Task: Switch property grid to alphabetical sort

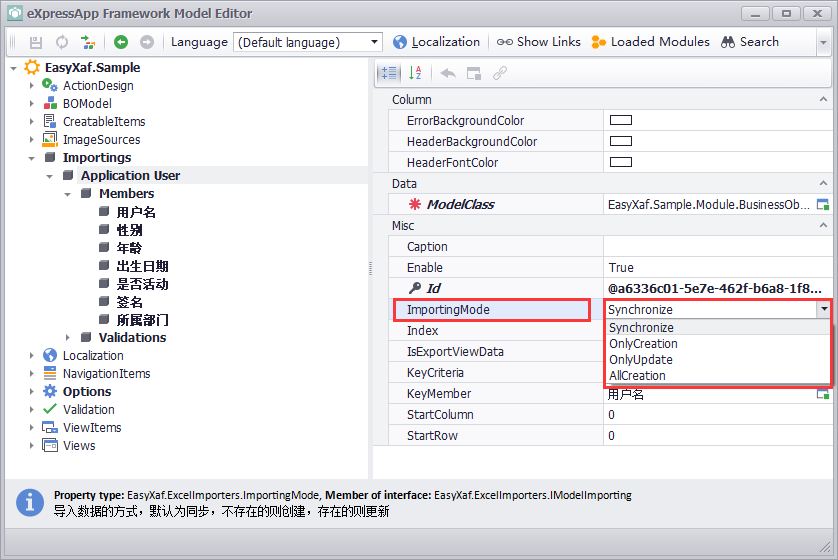Action: [415, 73]
